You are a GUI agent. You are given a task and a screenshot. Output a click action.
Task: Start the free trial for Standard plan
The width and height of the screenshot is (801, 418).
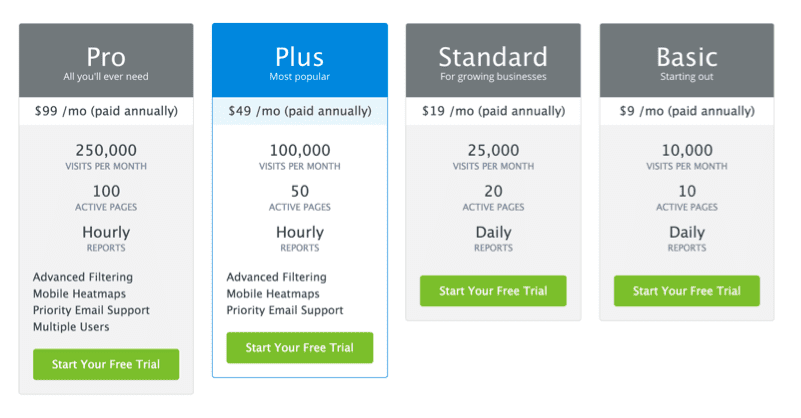pyautogui.click(x=493, y=291)
